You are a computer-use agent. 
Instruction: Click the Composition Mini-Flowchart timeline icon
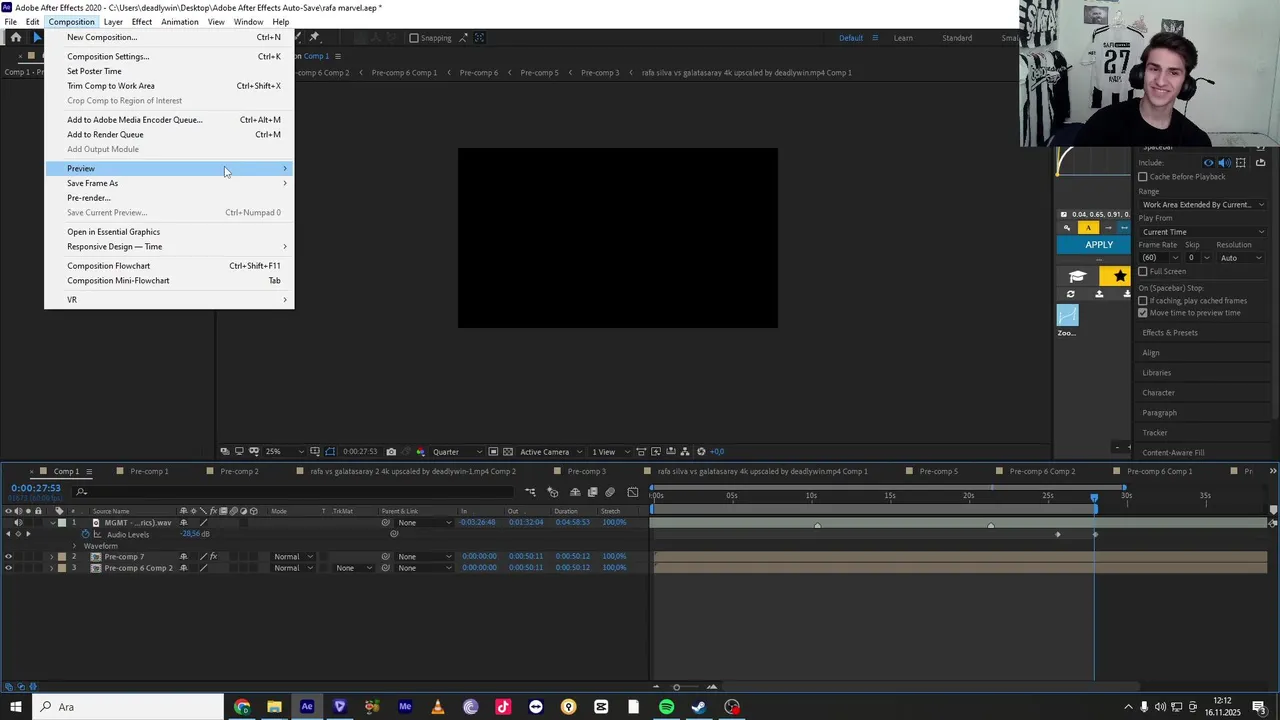[x=530, y=492]
